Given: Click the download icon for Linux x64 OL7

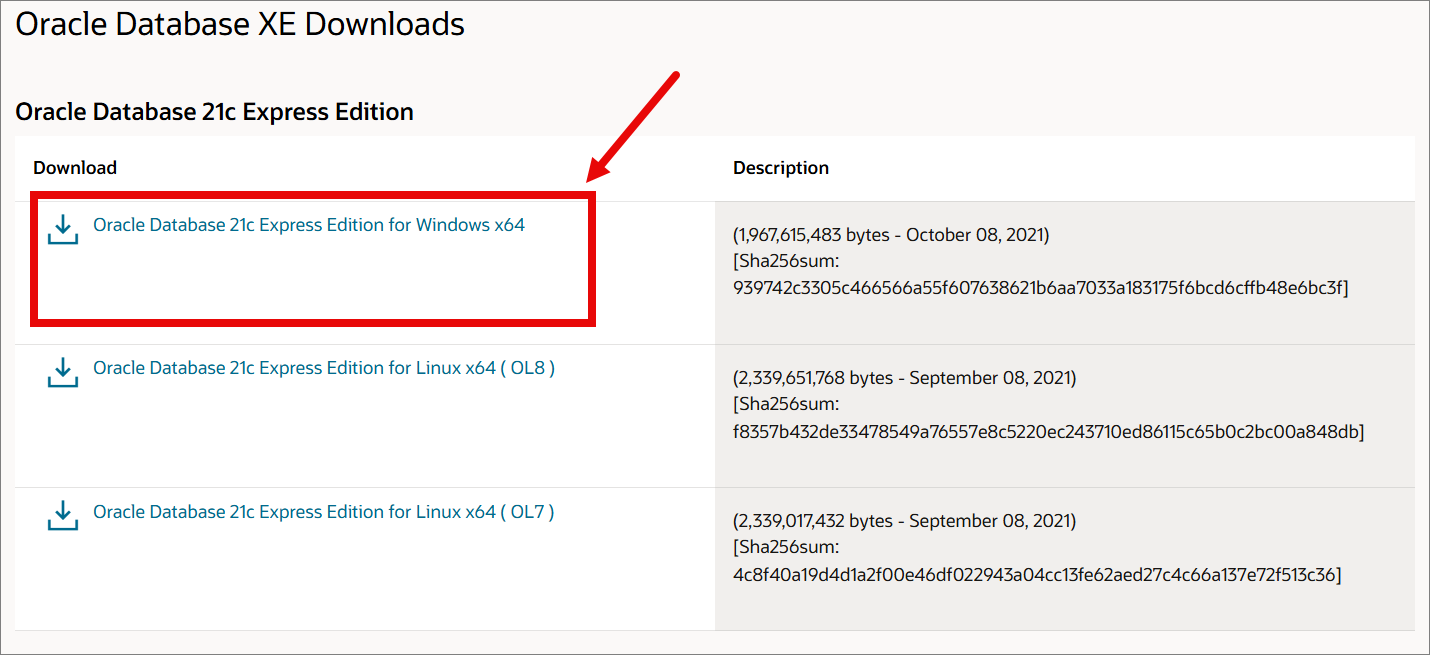Looking at the screenshot, I should pyautogui.click(x=63, y=515).
